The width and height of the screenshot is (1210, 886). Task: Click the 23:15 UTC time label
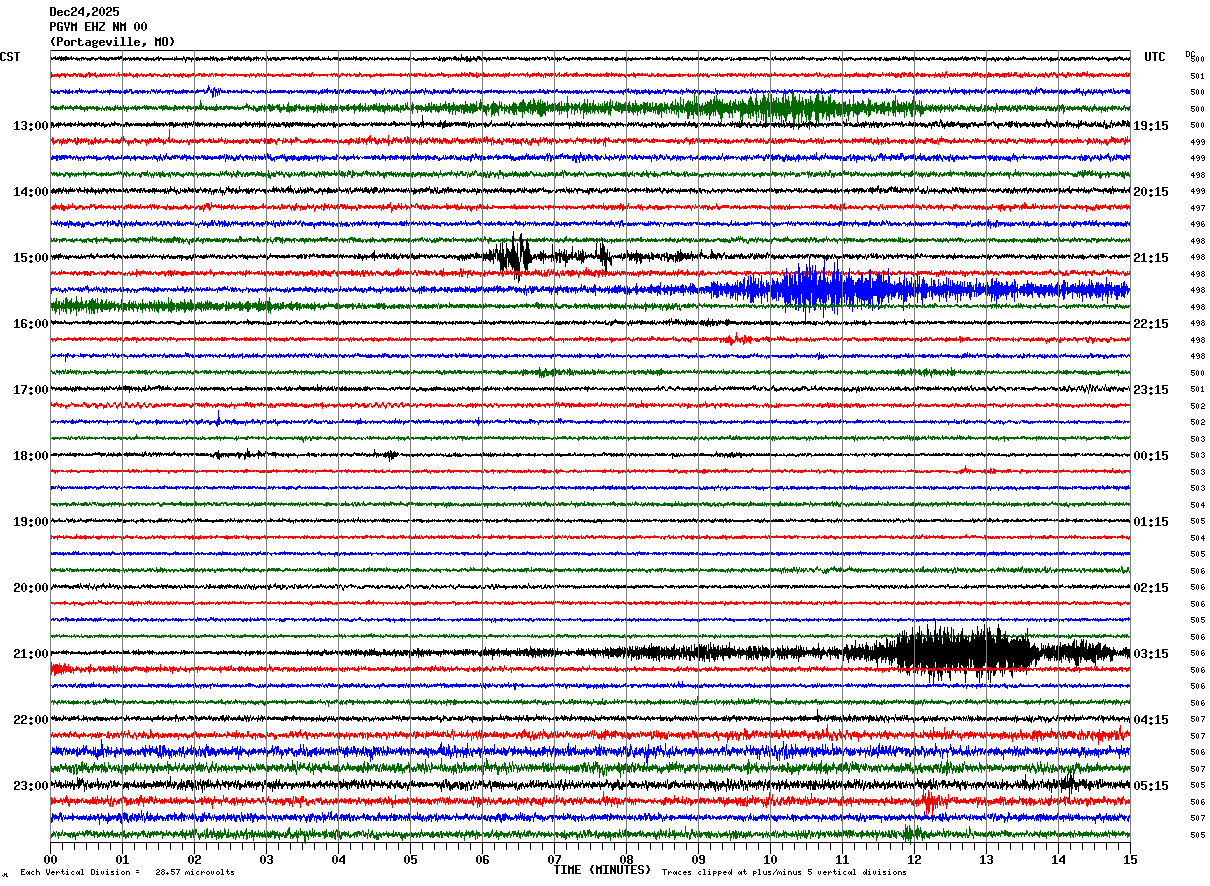click(1151, 390)
